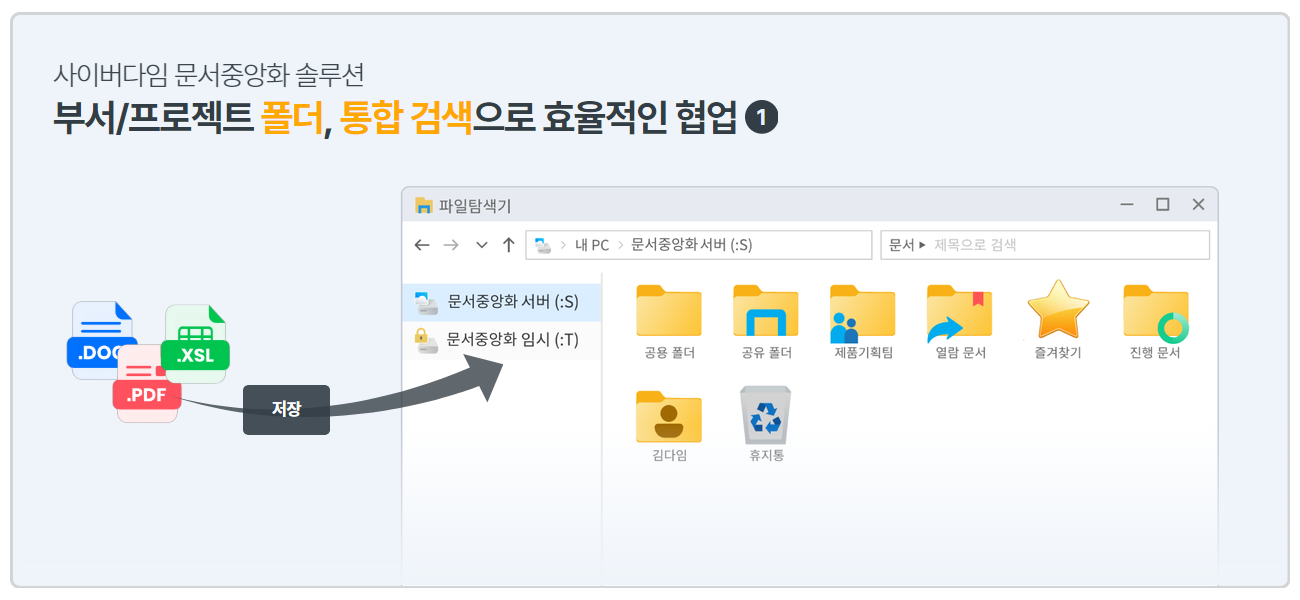Click the 휴지통 label text
Viewport: 1300px width, 600px height.
pos(766,455)
